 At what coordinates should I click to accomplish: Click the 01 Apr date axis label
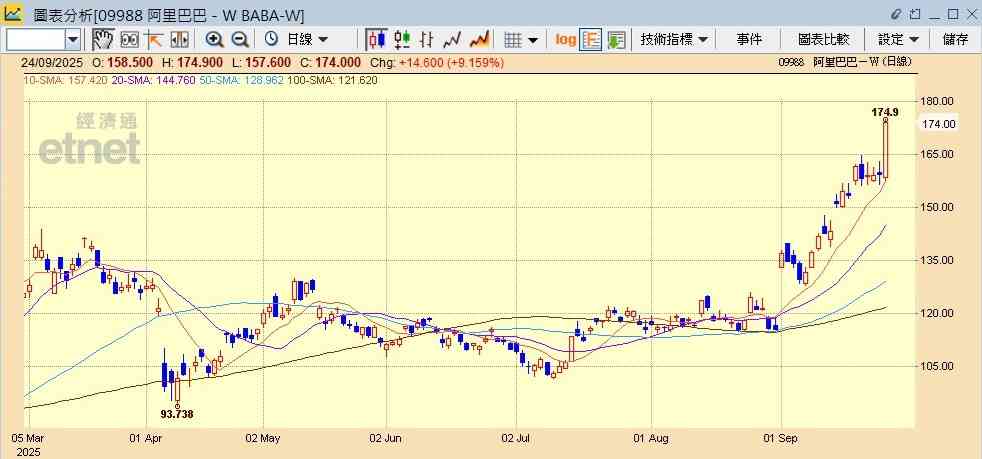(145, 439)
